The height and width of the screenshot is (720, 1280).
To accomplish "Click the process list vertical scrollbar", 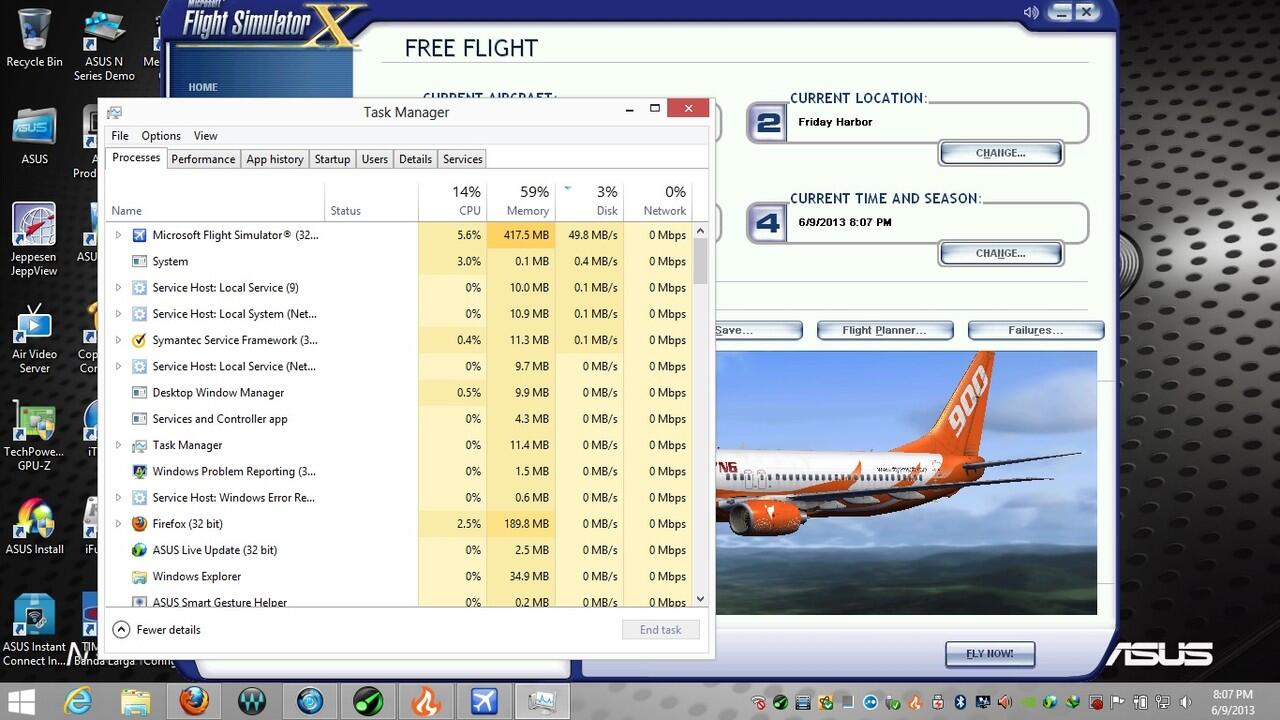I will click(x=700, y=400).
